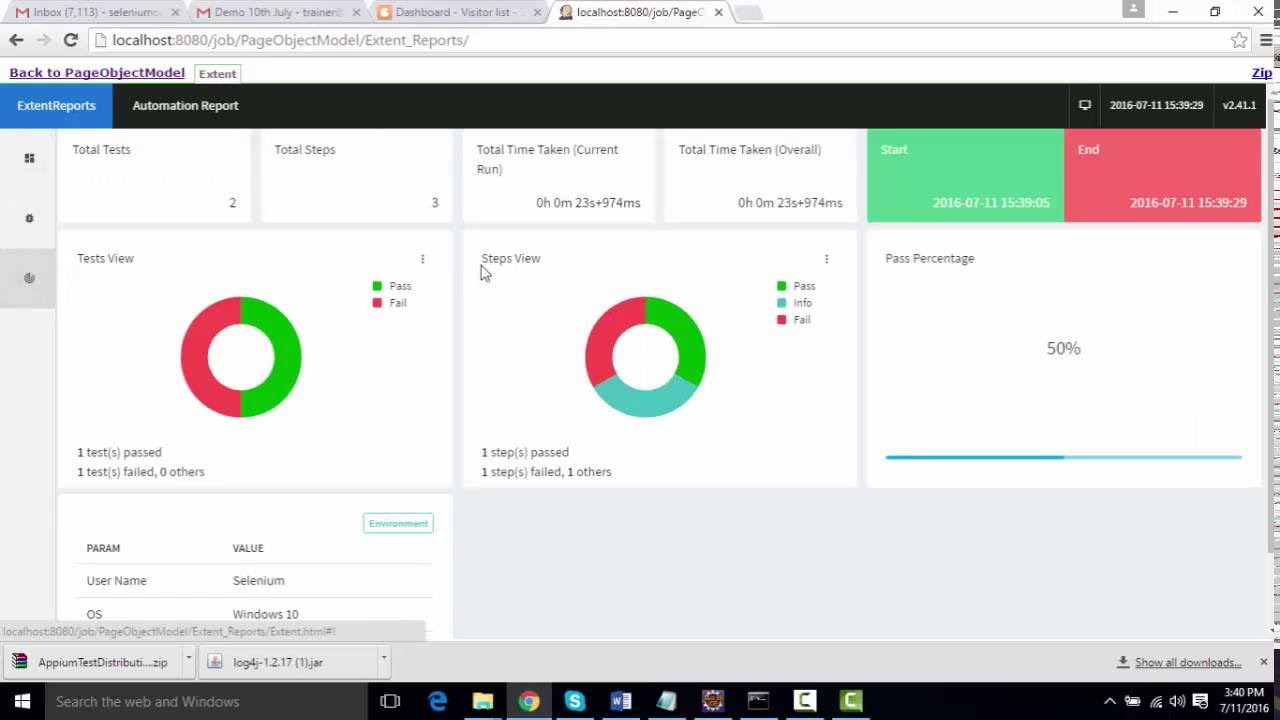Image resolution: width=1280 pixels, height=720 pixels.
Task: Show hidden system tray icons
Action: click(1109, 701)
